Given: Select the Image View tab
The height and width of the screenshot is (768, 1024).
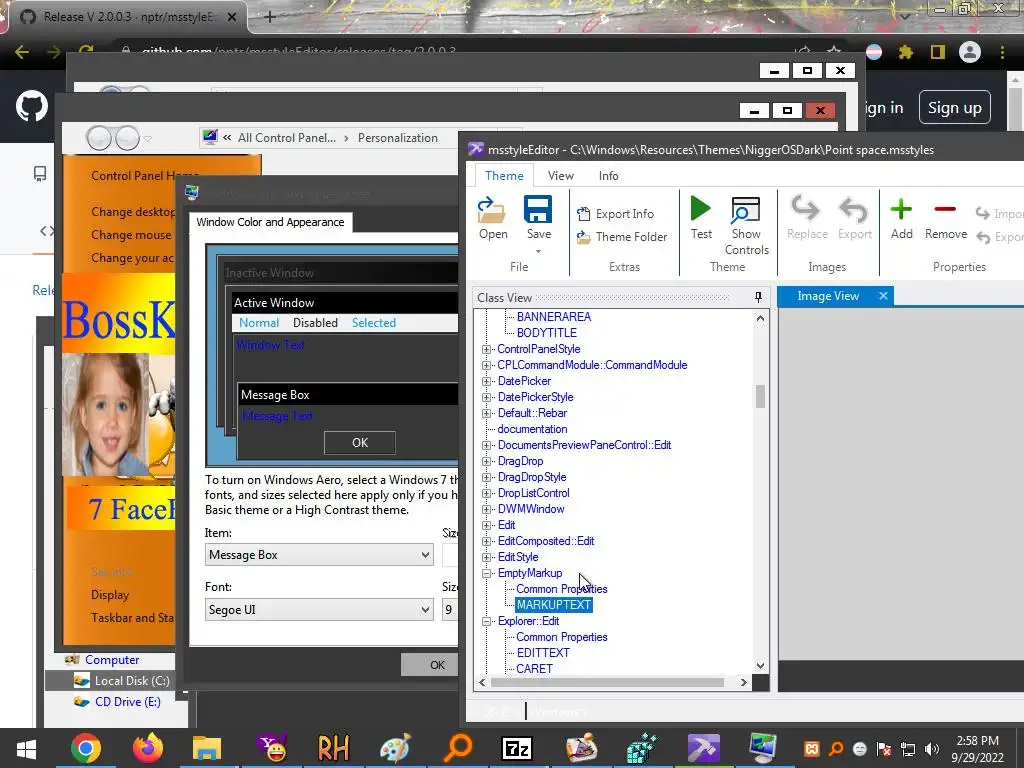Looking at the screenshot, I should pyautogui.click(x=827, y=296).
